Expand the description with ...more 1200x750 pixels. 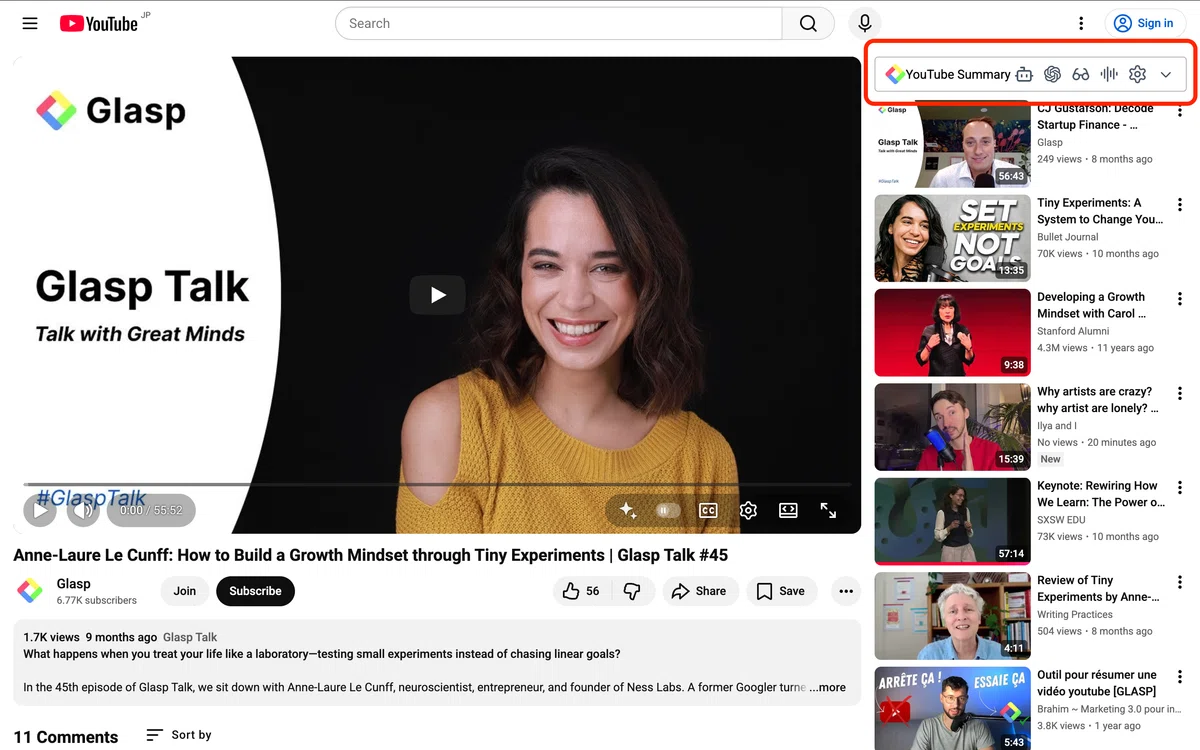point(828,687)
